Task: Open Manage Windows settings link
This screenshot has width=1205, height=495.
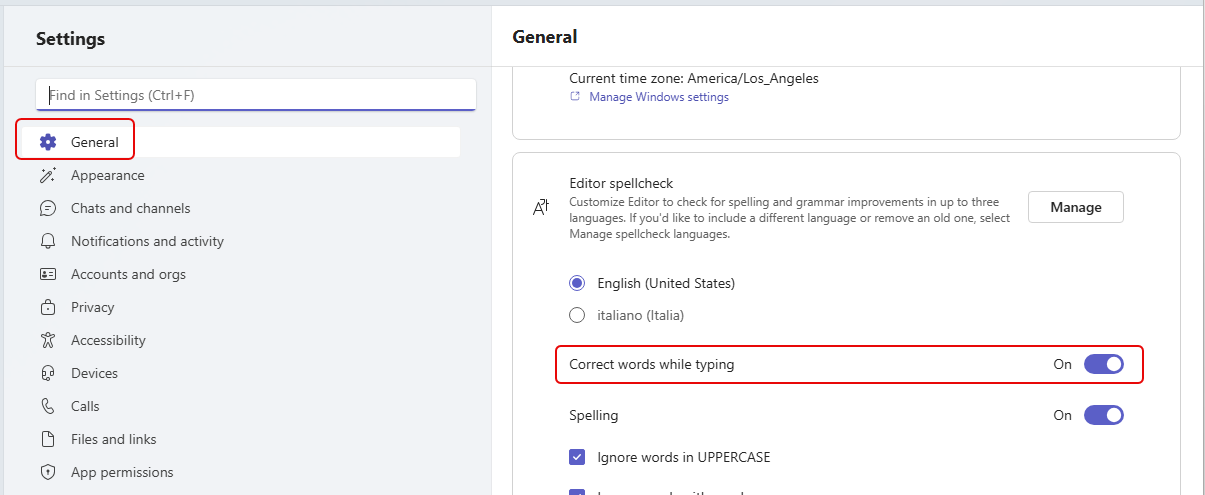Action: 658,97
